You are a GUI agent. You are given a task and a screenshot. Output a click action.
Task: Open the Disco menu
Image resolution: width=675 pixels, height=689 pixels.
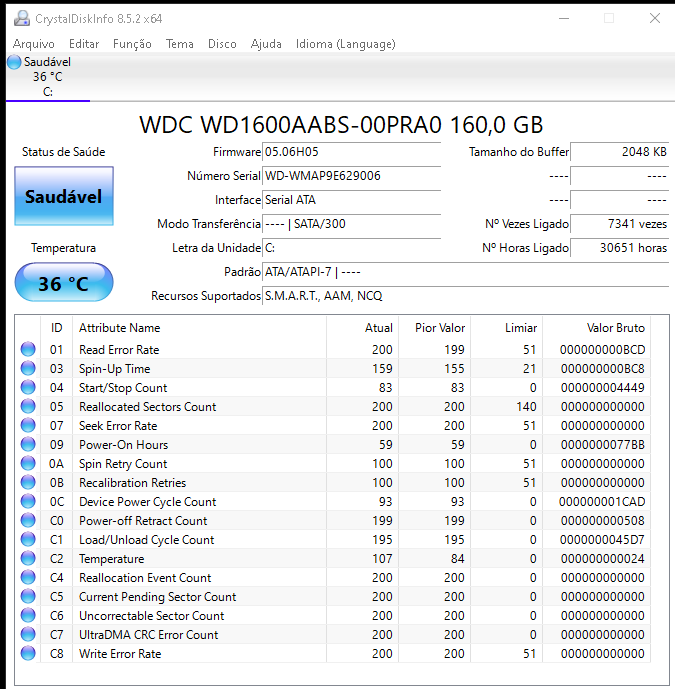point(222,44)
